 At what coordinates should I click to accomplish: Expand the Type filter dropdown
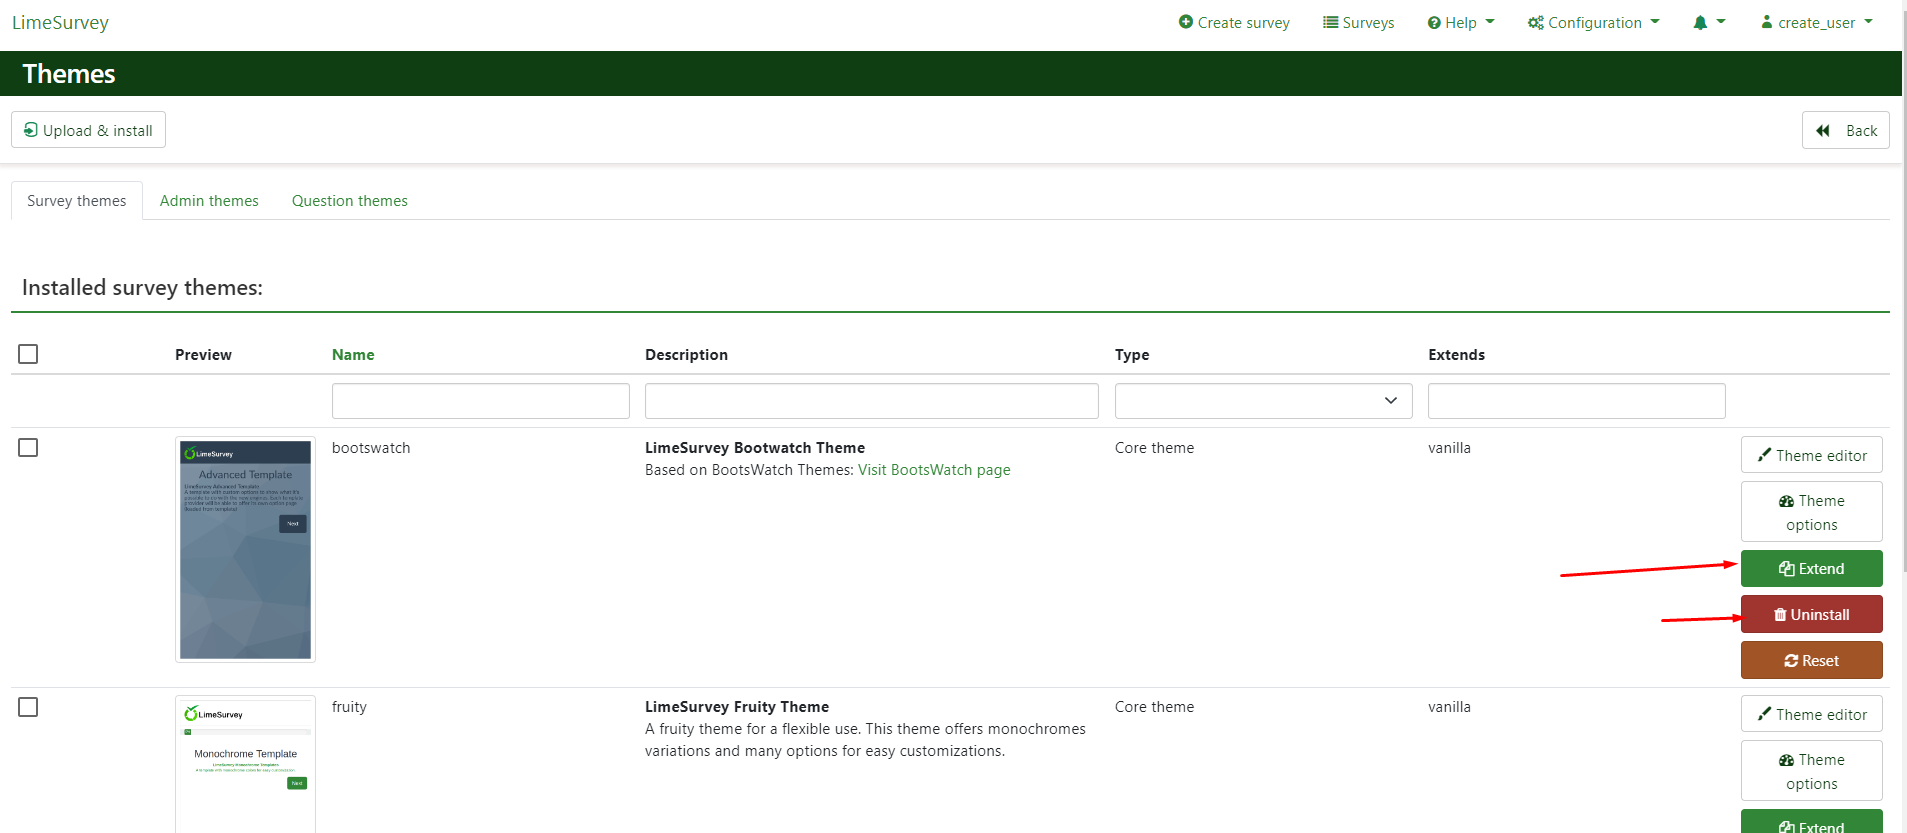[1263, 401]
